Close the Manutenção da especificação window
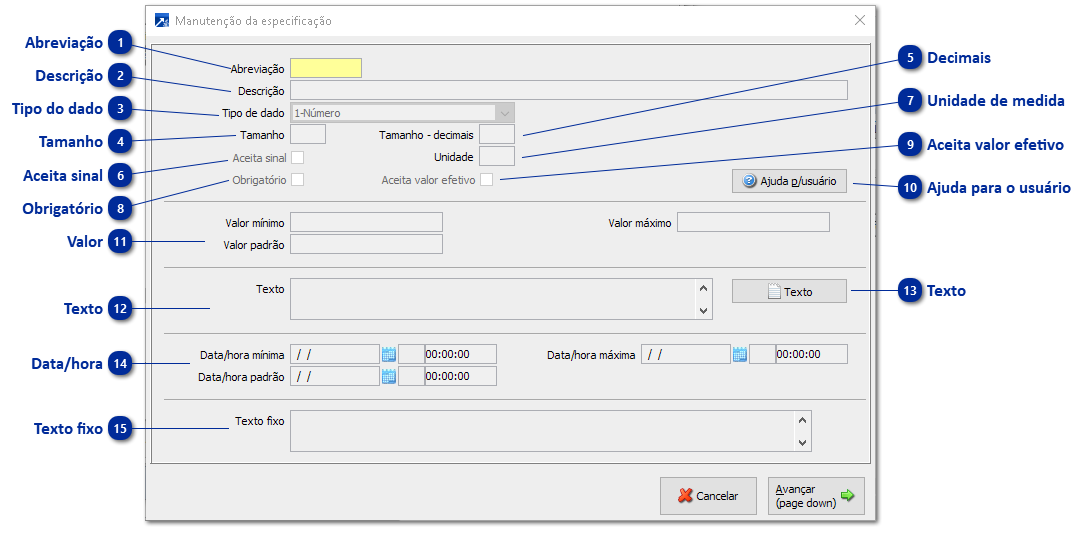Image resolution: width=1087 pixels, height=537 pixels. pyautogui.click(x=860, y=21)
